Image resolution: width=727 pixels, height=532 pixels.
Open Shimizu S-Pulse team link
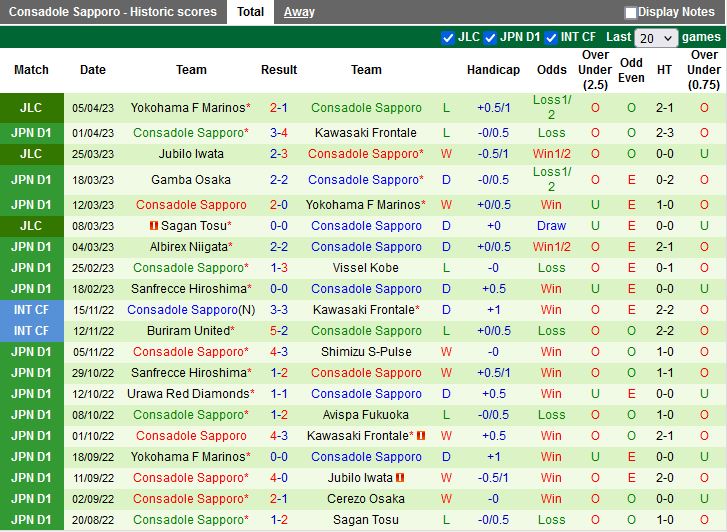click(366, 352)
